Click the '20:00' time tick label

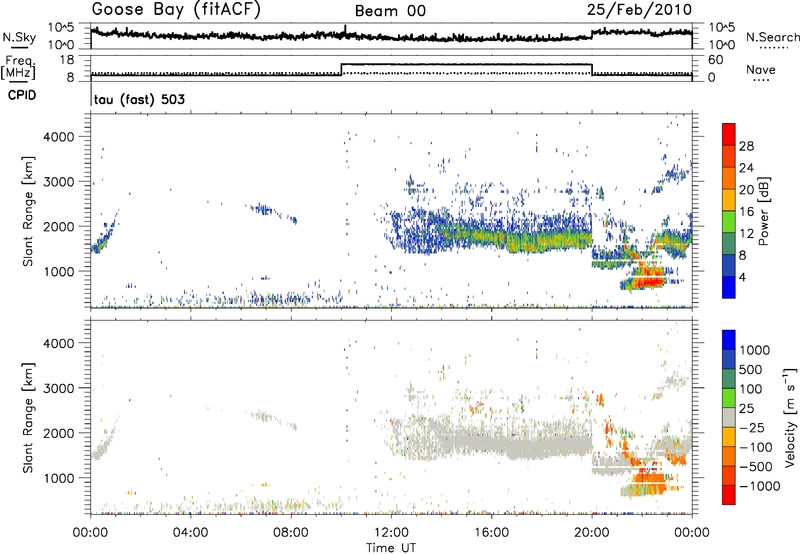pyautogui.click(x=592, y=533)
